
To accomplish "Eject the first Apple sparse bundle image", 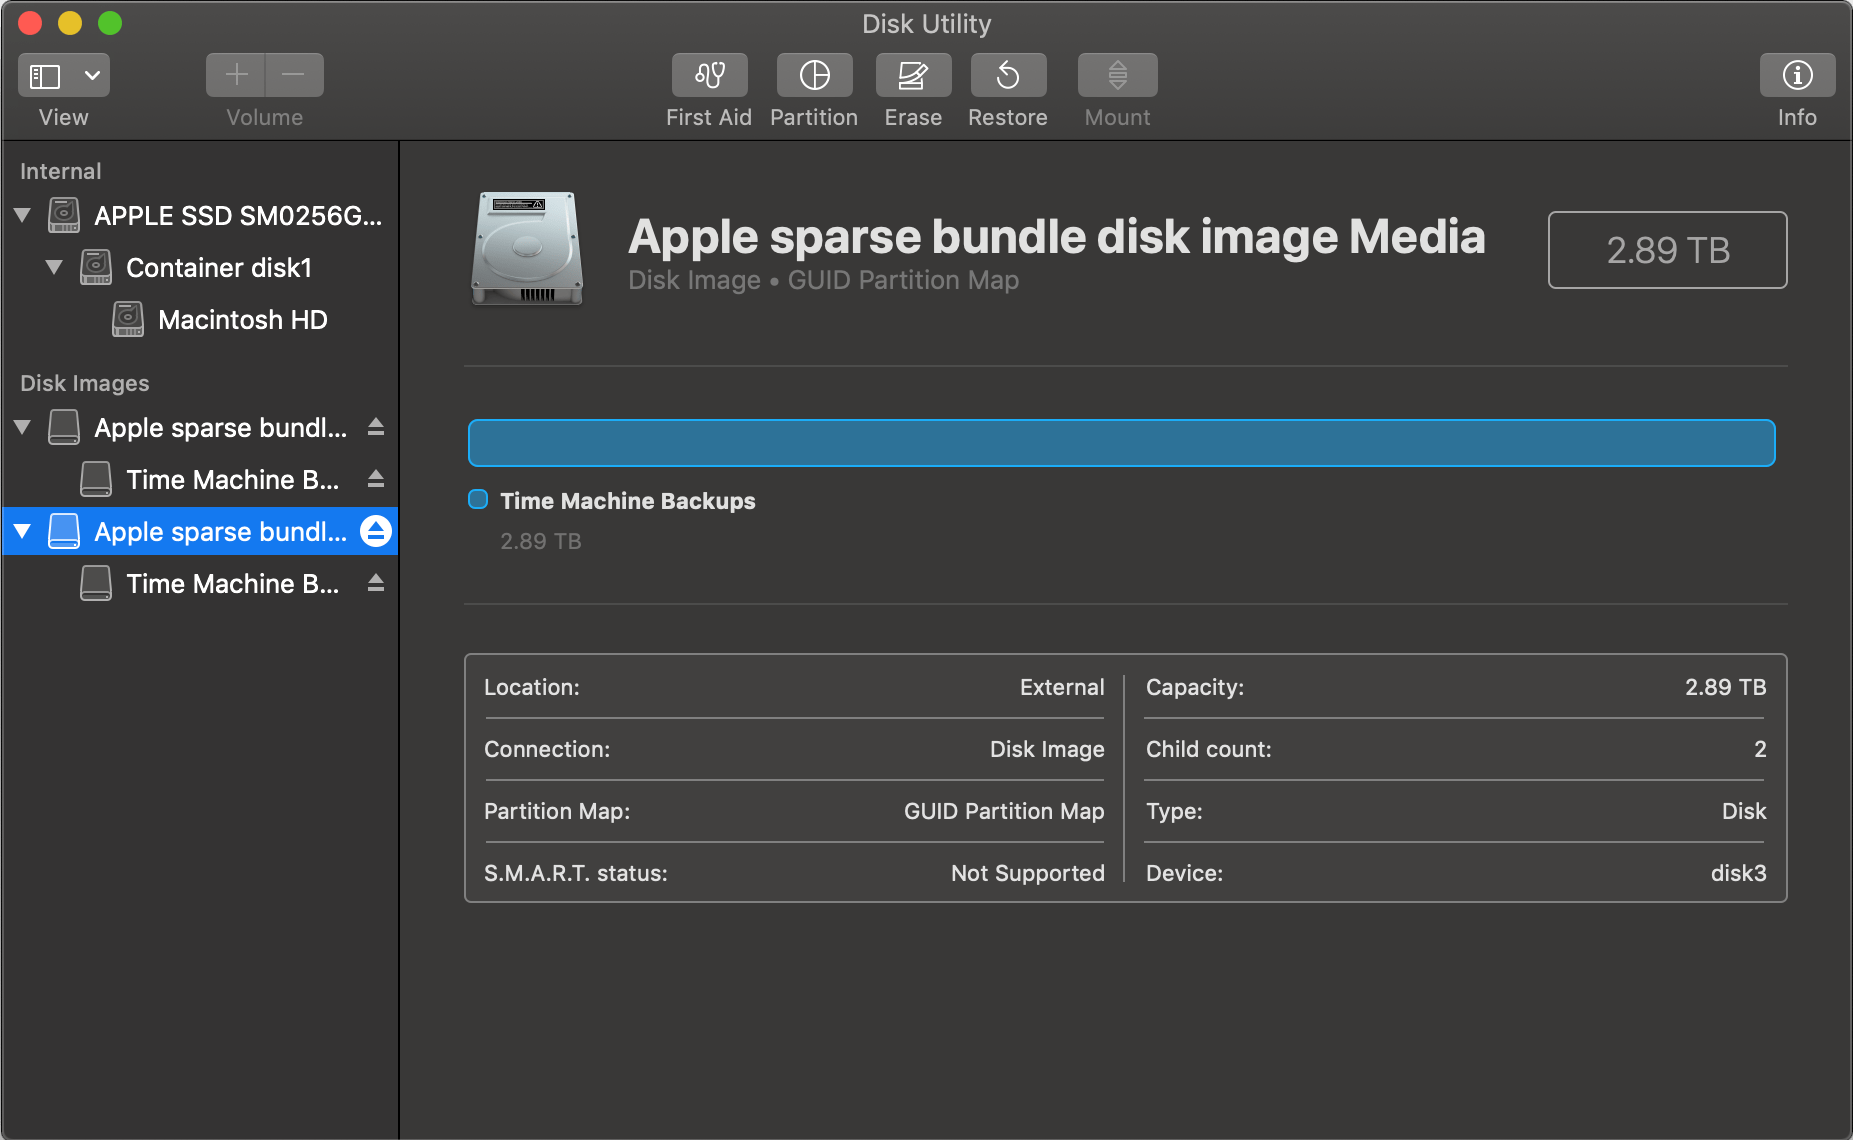I will (x=376, y=427).
